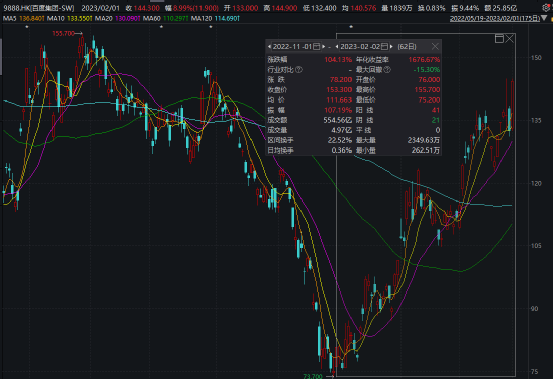Click the 最大回撤 value -15.30%
Viewport: 553px width, 379px height.
coord(427,70)
